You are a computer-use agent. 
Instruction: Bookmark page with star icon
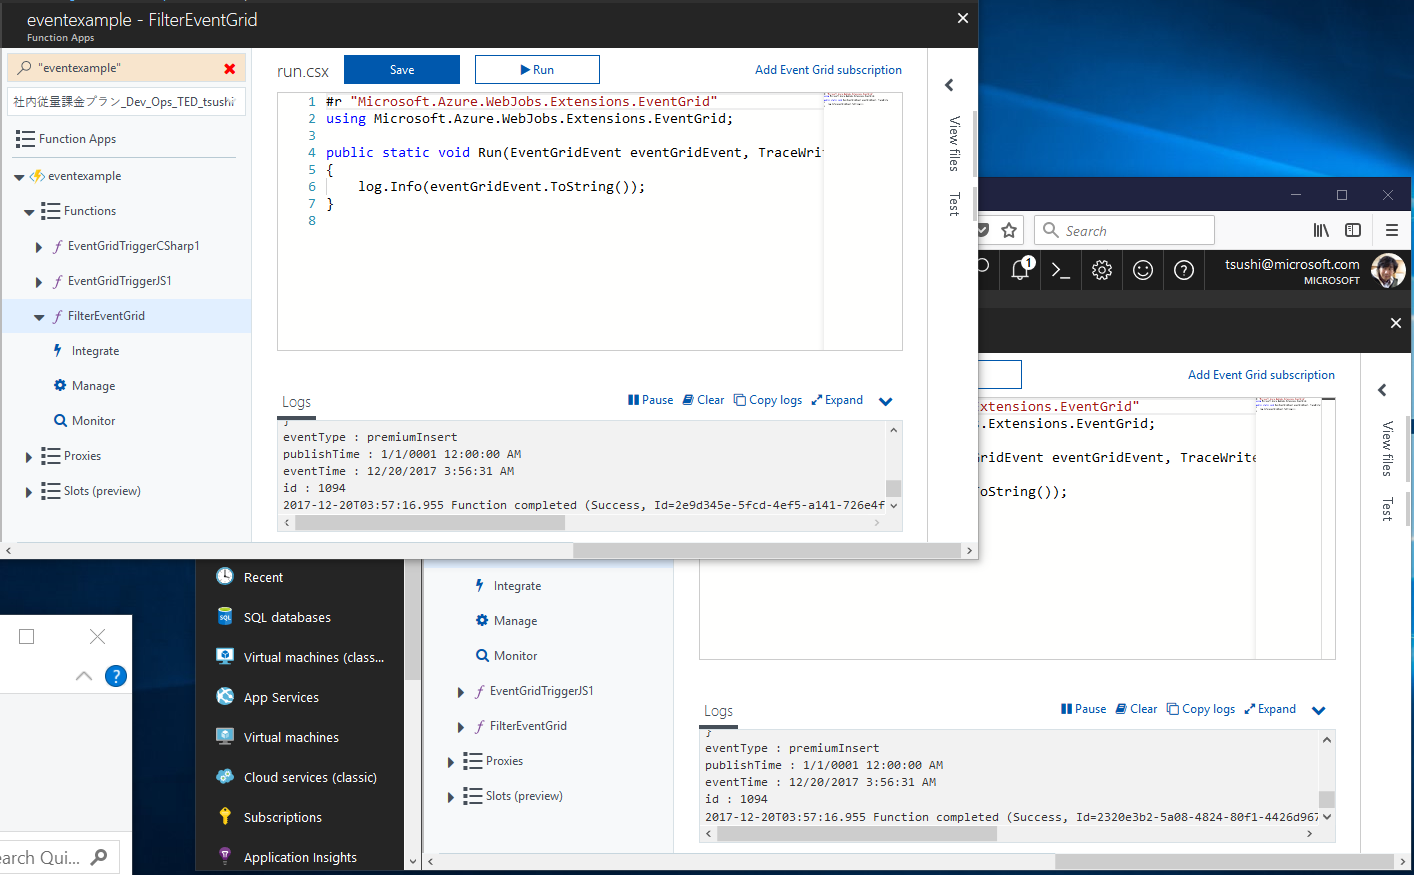click(1009, 230)
